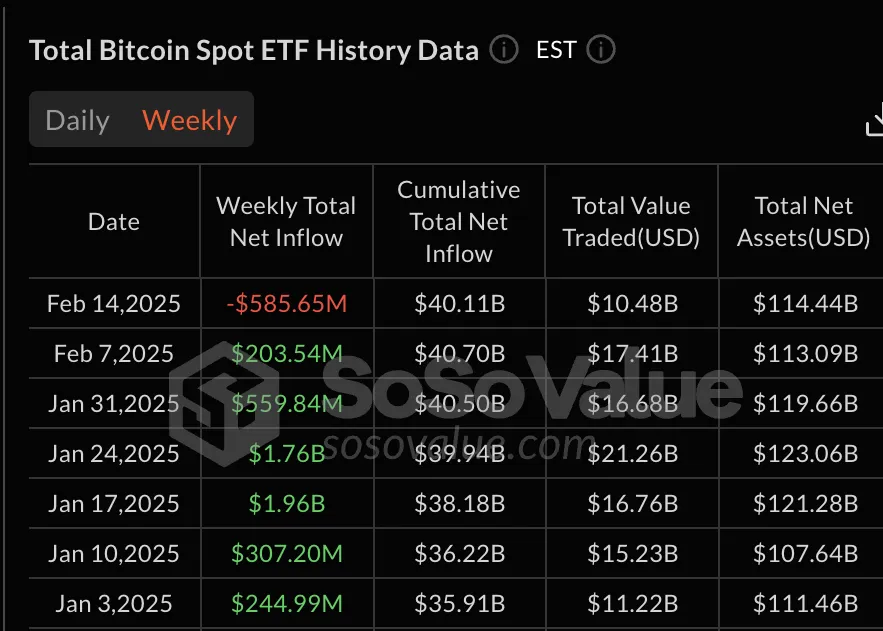Select the Weekly tab
Image resolution: width=883 pixels, height=631 pixels.
[x=189, y=119]
